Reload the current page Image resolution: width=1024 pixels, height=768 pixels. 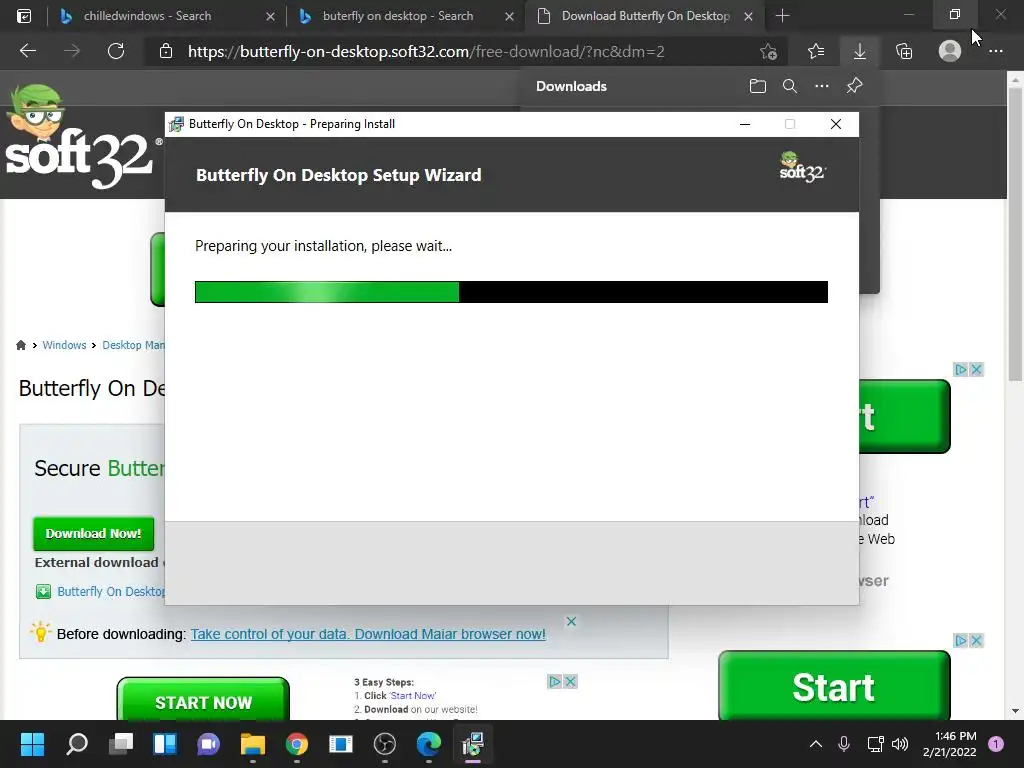[x=116, y=51]
